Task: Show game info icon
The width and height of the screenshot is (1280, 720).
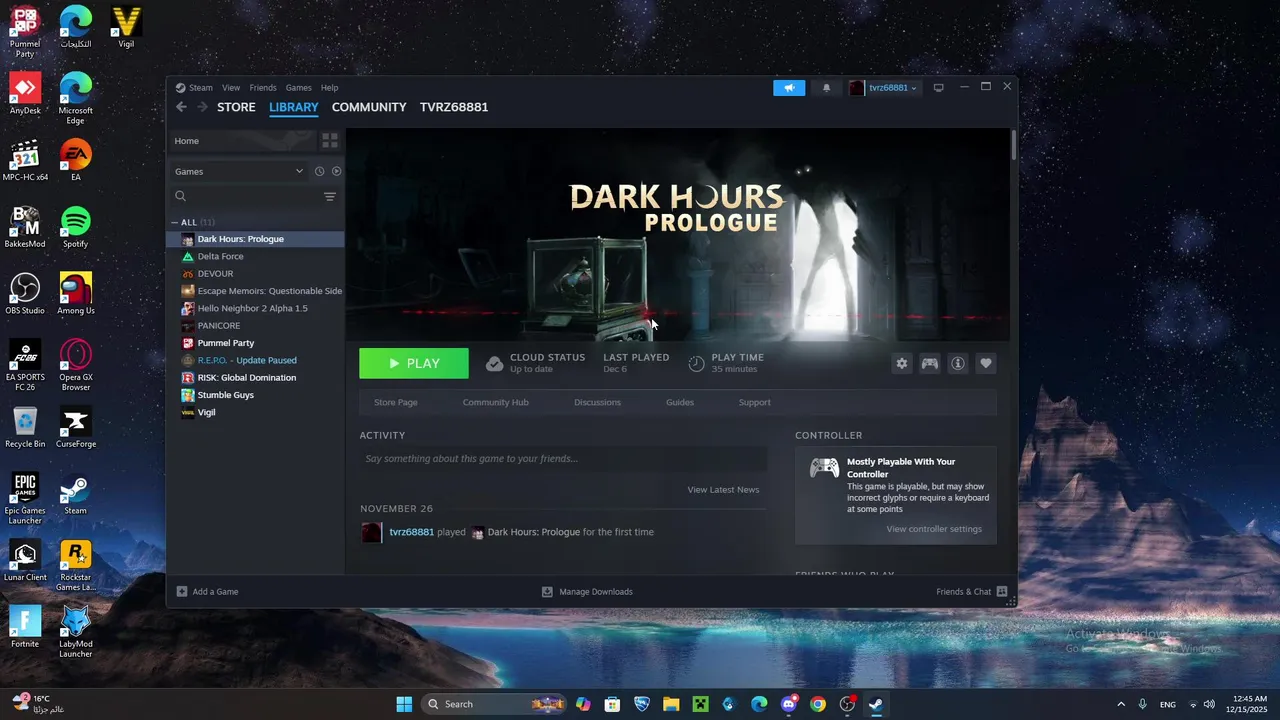Action: tap(958, 363)
